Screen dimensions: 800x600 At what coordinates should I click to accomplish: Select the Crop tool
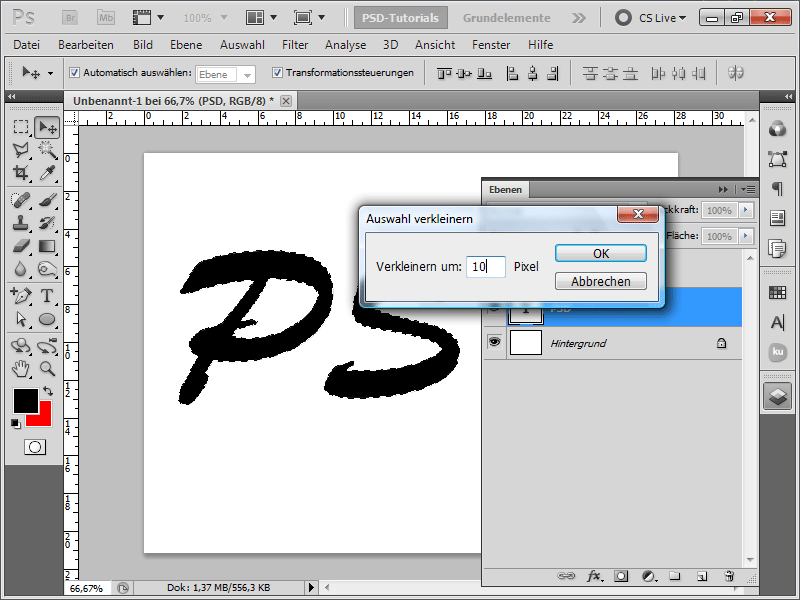[x=20, y=173]
